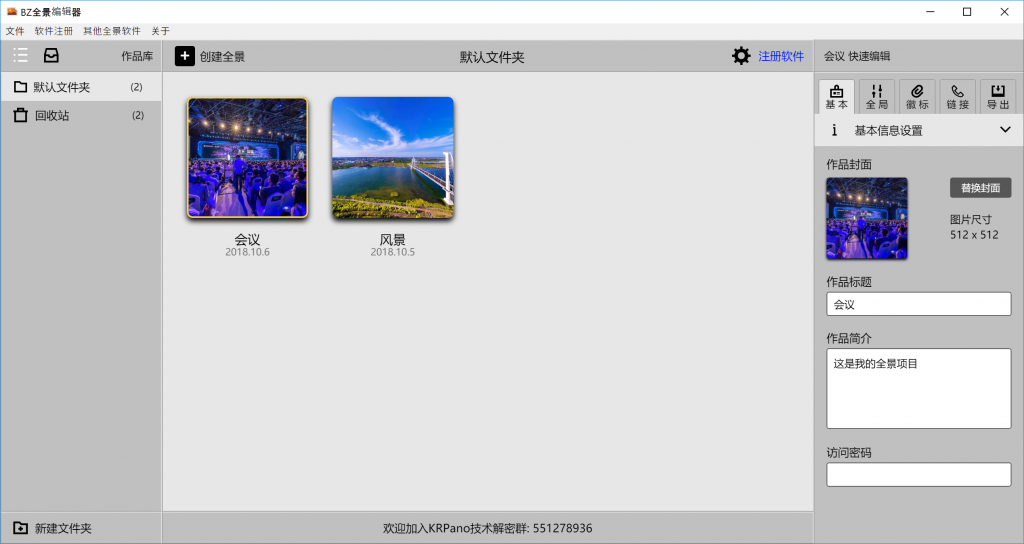Click the BZ全景编辑器 app icon in the title bar
Screen dimensions: 1024x544
[x=12, y=12]
